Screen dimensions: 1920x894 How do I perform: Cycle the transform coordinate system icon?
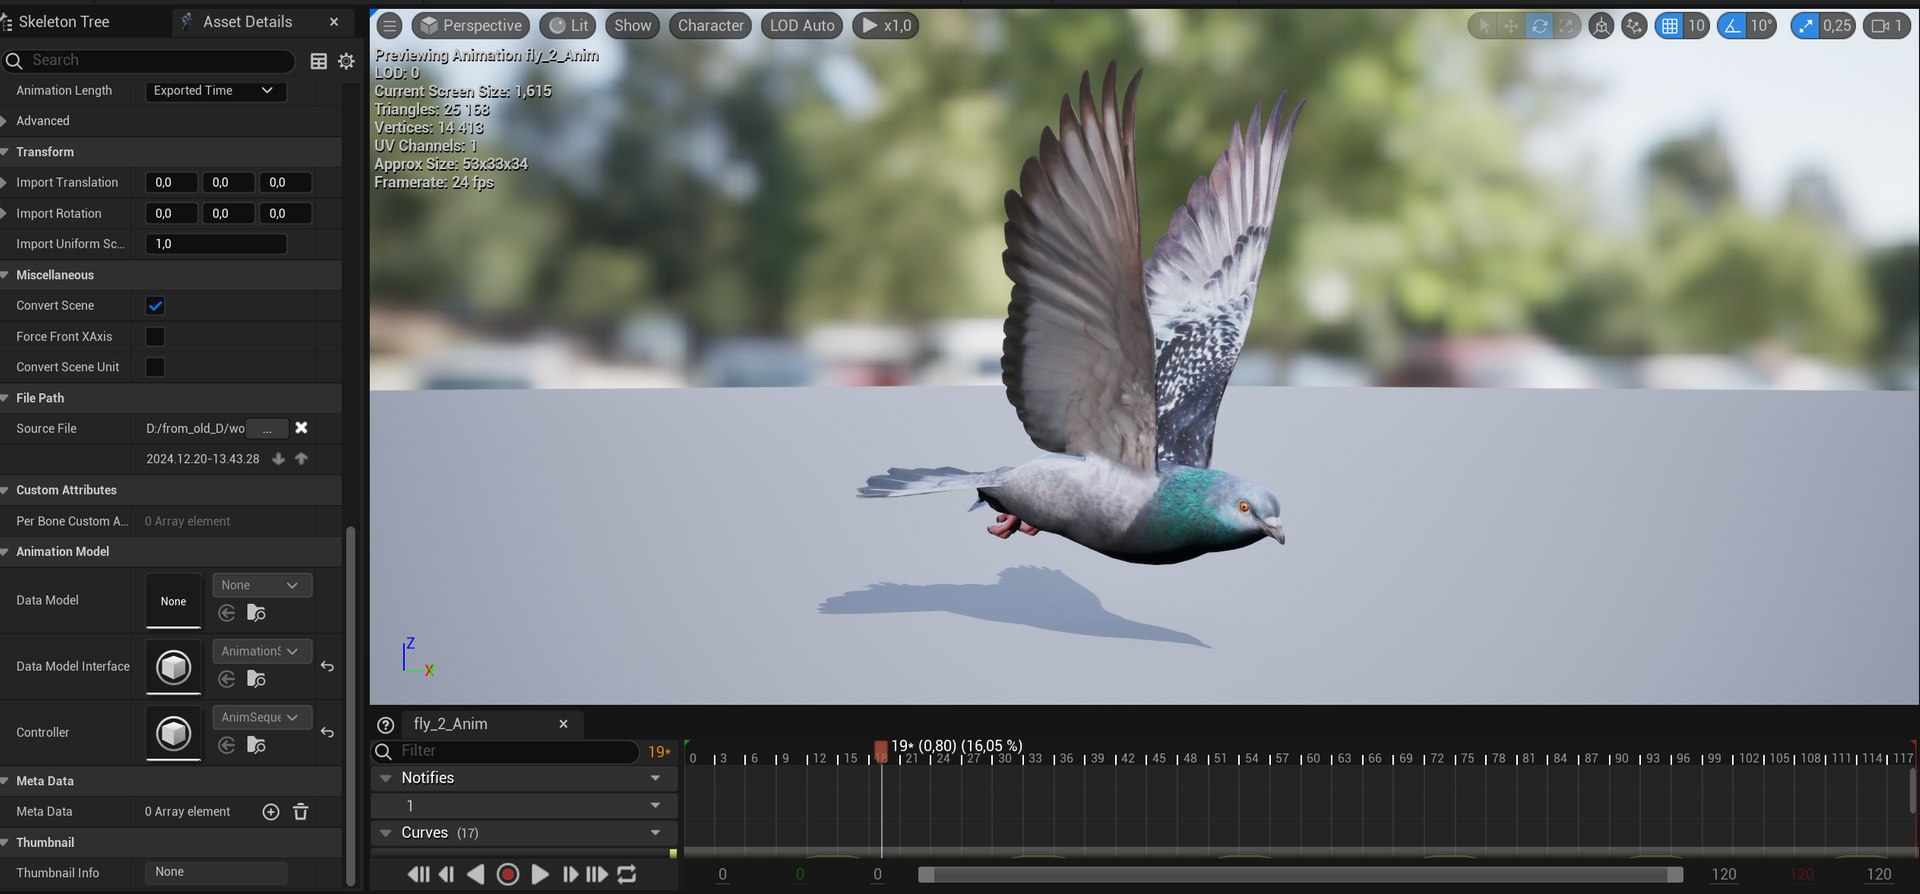click(x=1601, y=26)
